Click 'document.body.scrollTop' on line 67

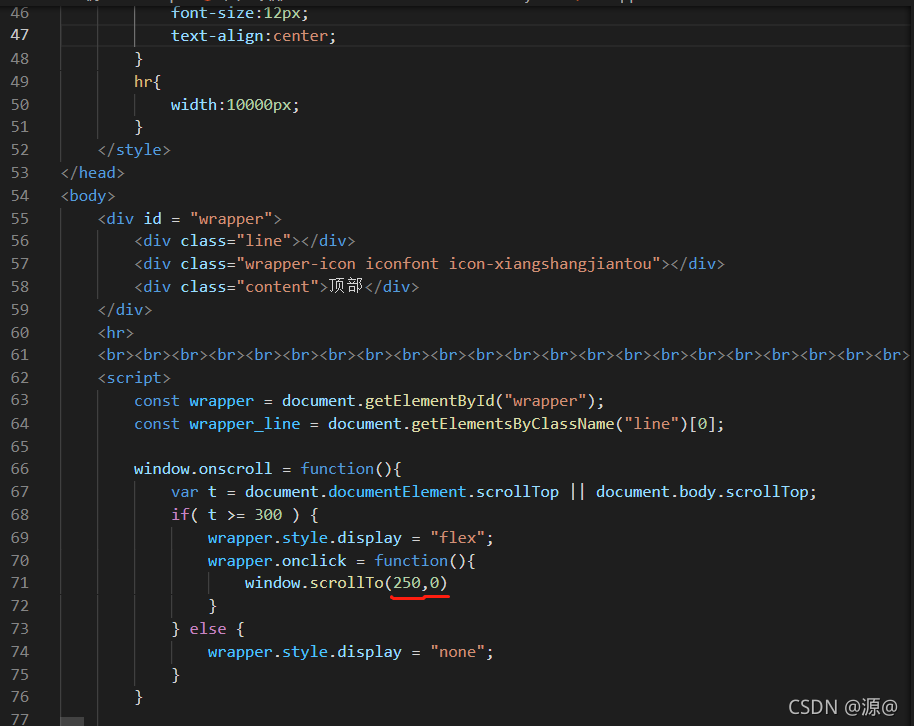pos(702,492)
